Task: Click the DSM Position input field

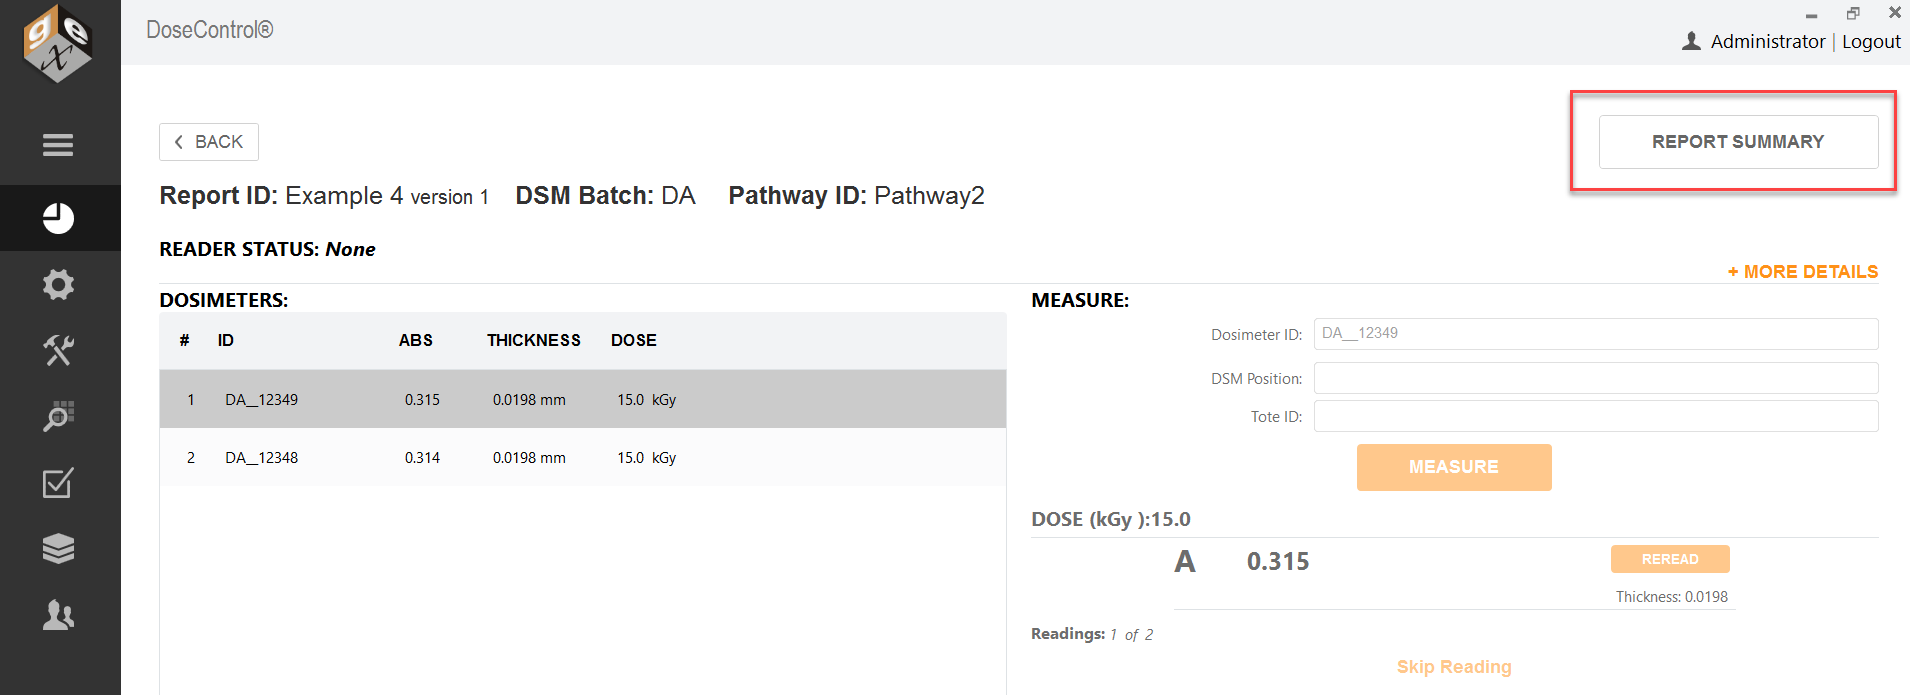Action: tap(1596, 378)
